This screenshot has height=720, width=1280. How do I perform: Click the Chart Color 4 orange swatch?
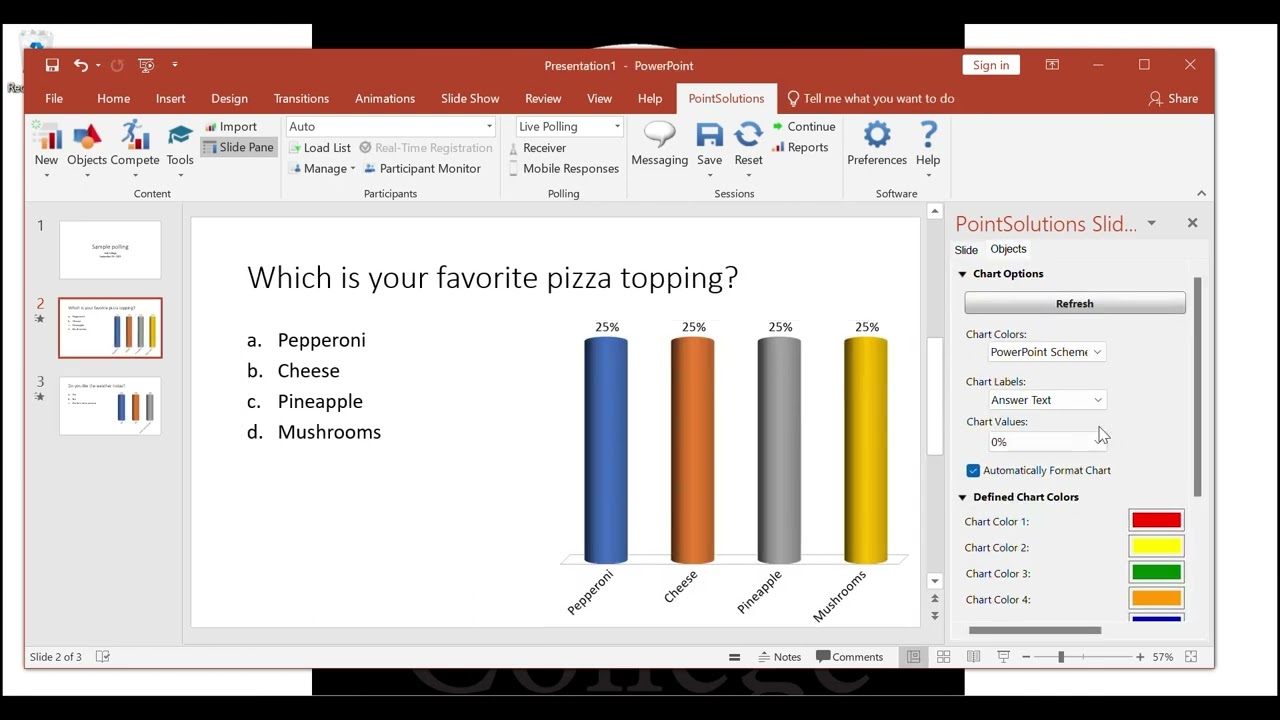tap(1157, 599)
